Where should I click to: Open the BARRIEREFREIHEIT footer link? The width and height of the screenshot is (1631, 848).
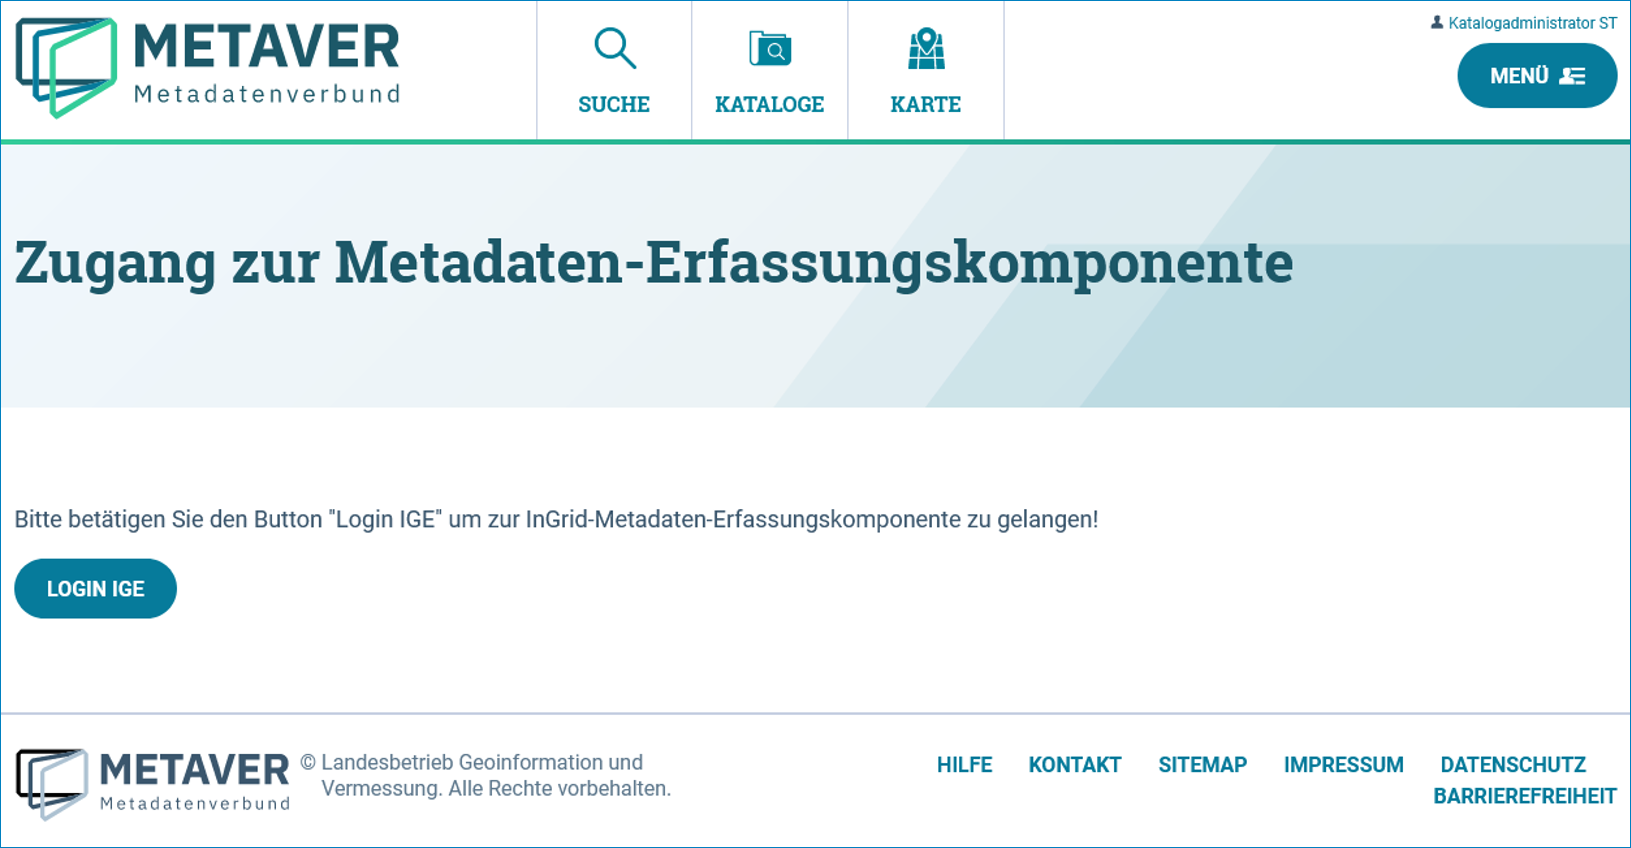coord(1525,797)
